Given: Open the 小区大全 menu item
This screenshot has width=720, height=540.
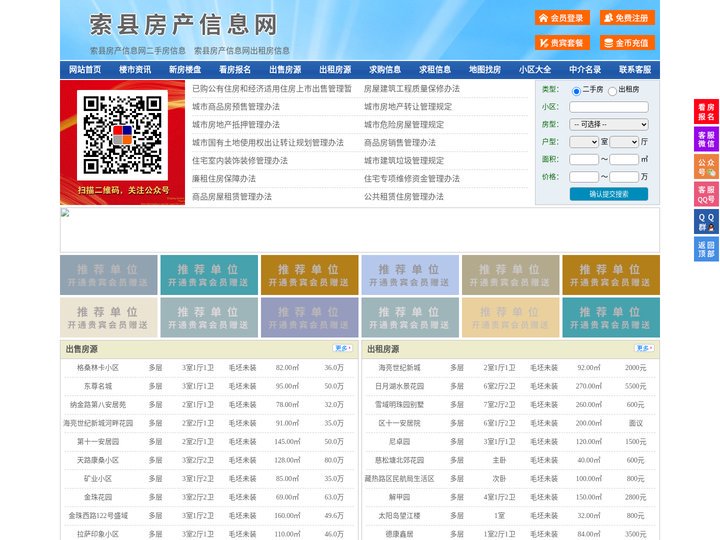Looking at the screenshot, I should point(535,70).
